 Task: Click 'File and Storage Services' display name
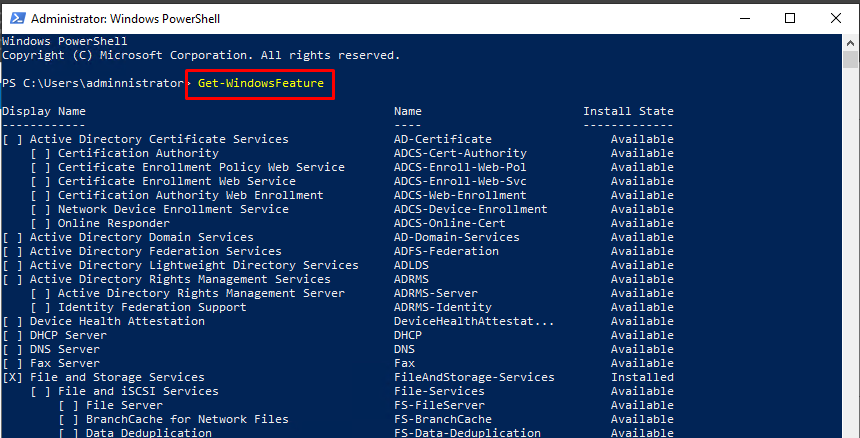117,377
